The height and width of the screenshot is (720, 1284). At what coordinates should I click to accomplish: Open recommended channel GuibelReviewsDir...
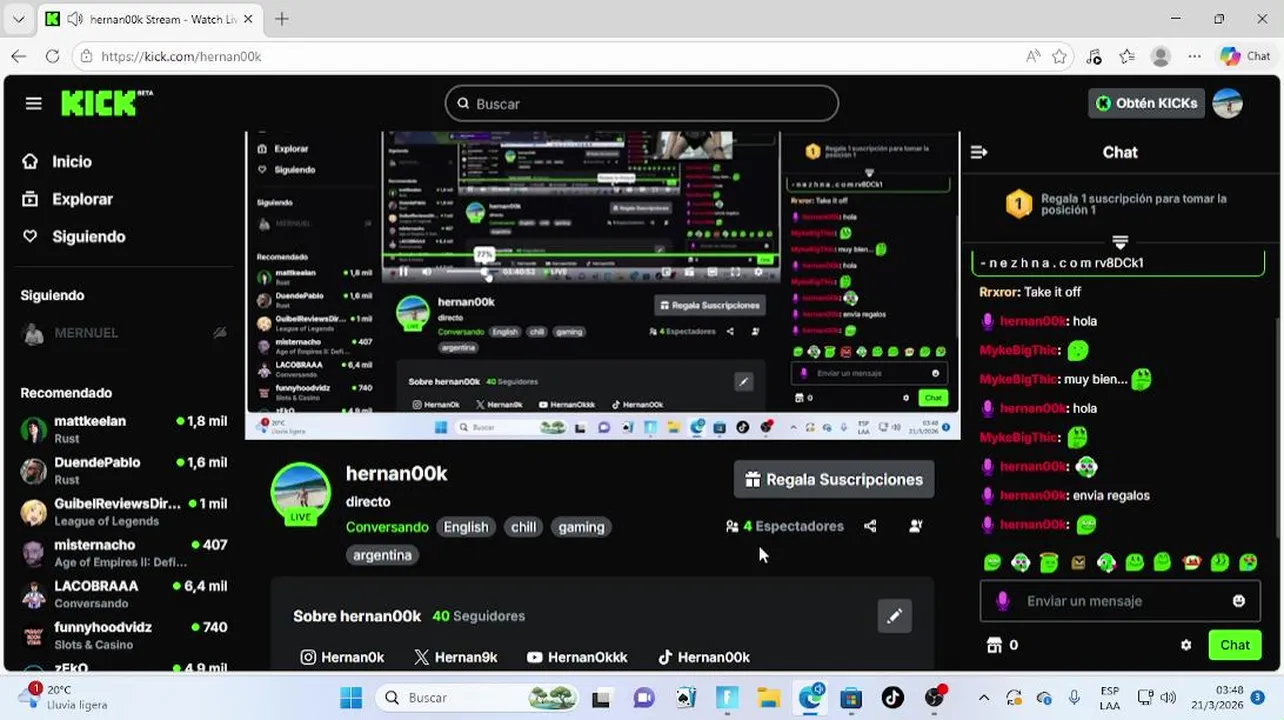point(124,511)
